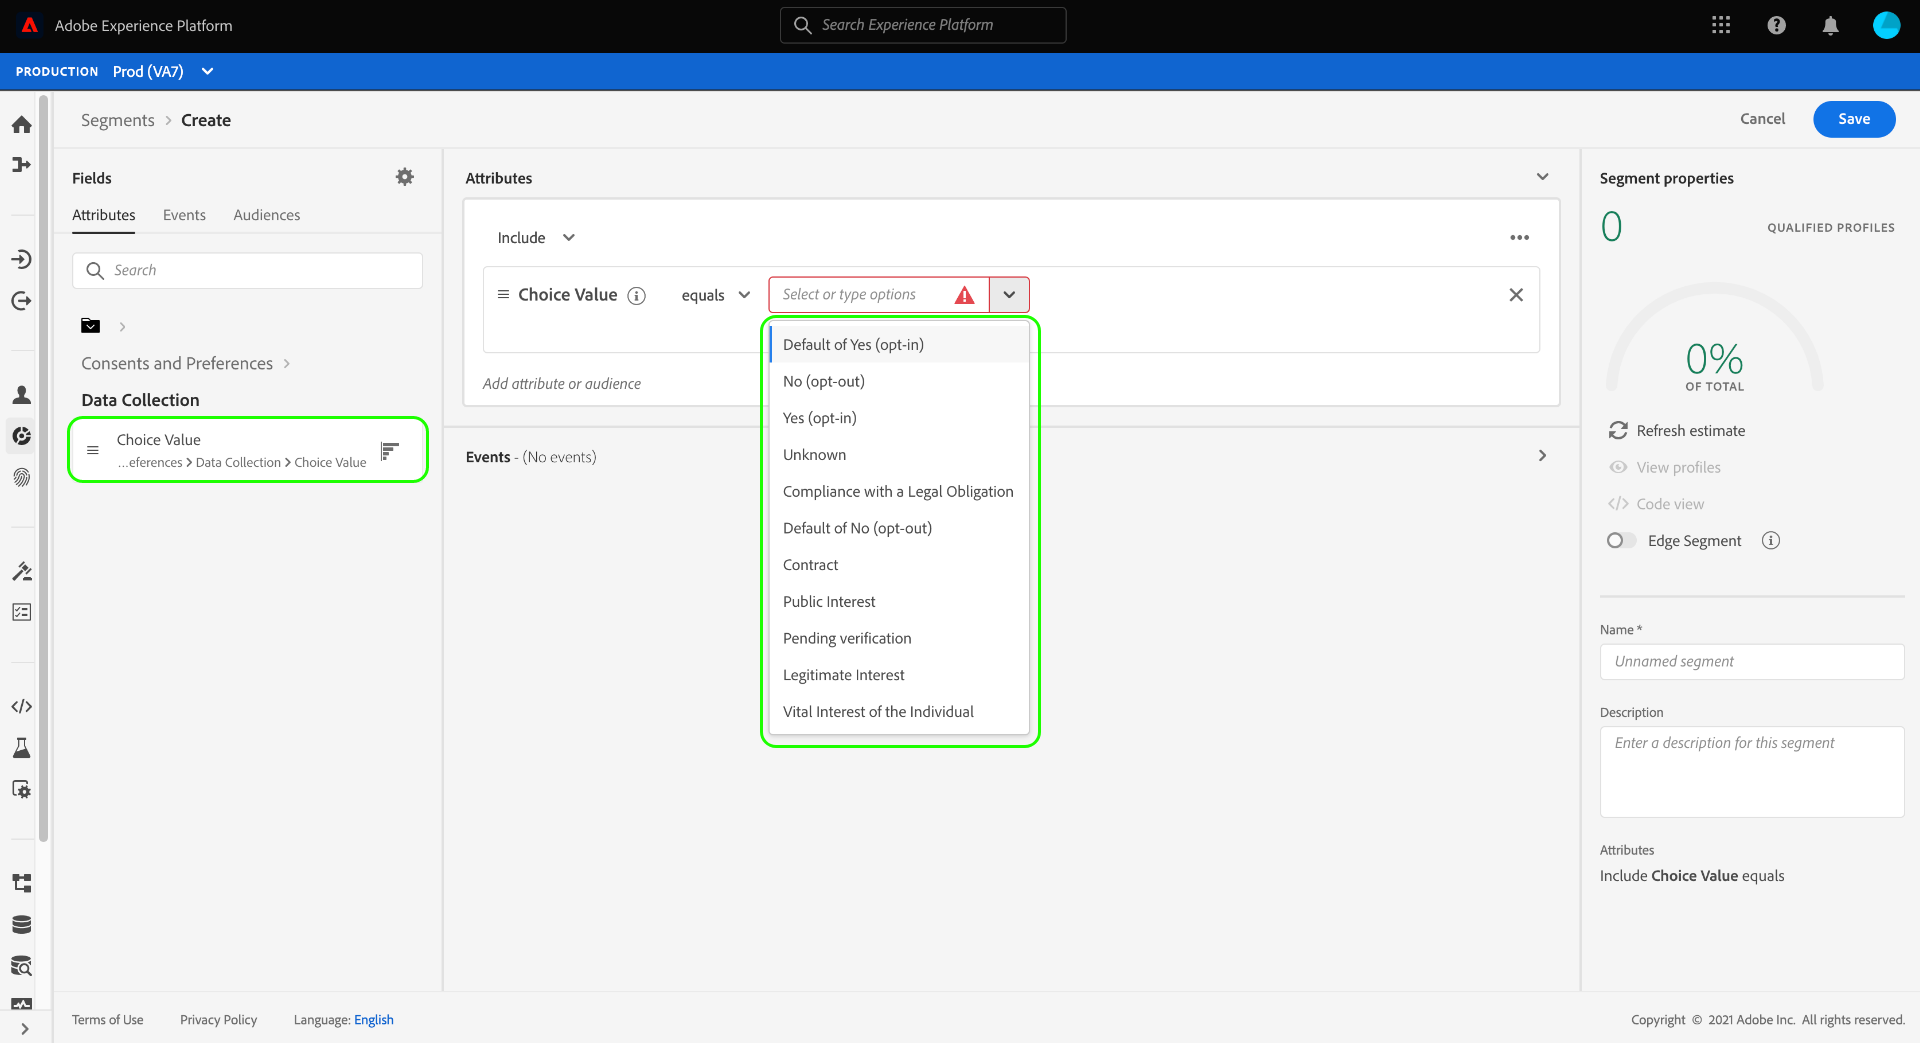The height and width of the screenshot is (1043, 1920).
Task: Go to Segments breadcrumb link
Action: click(118, 120)
